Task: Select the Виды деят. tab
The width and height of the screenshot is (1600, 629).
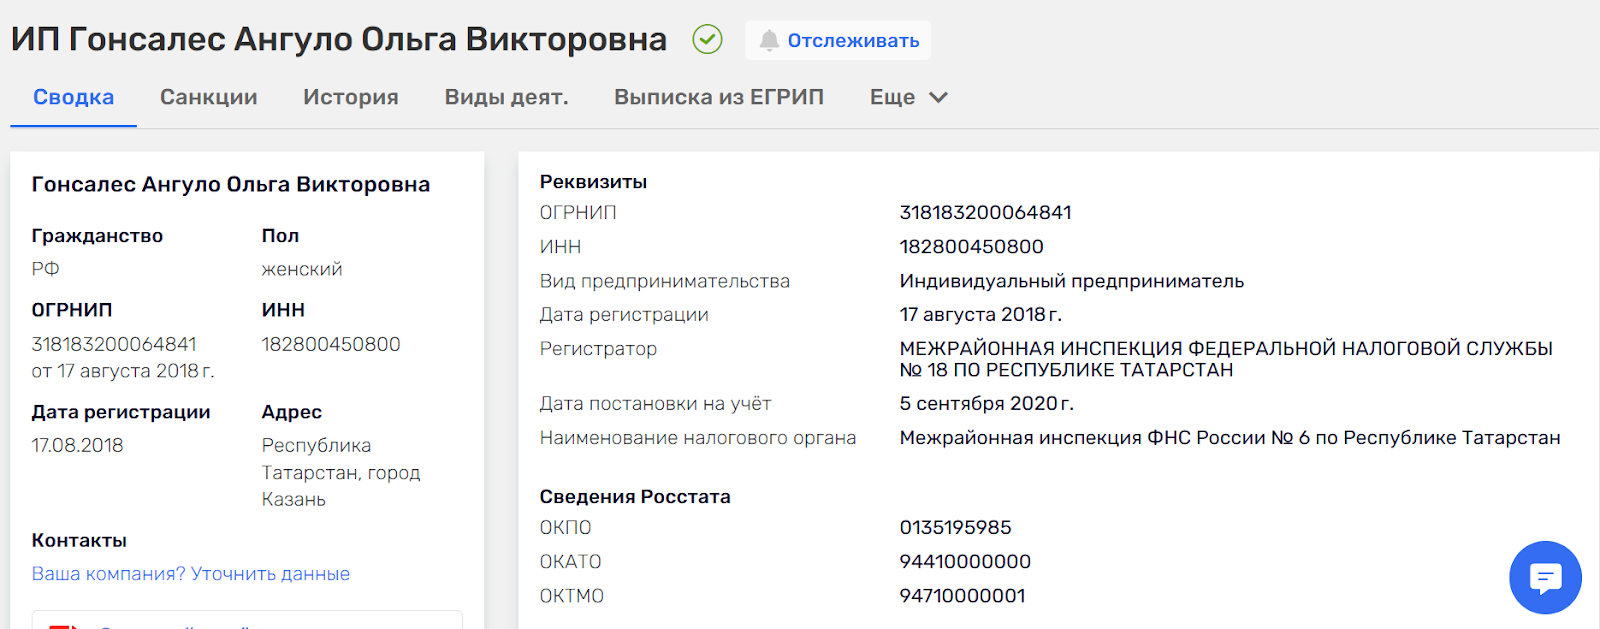Action: click(x=506, y=97)
